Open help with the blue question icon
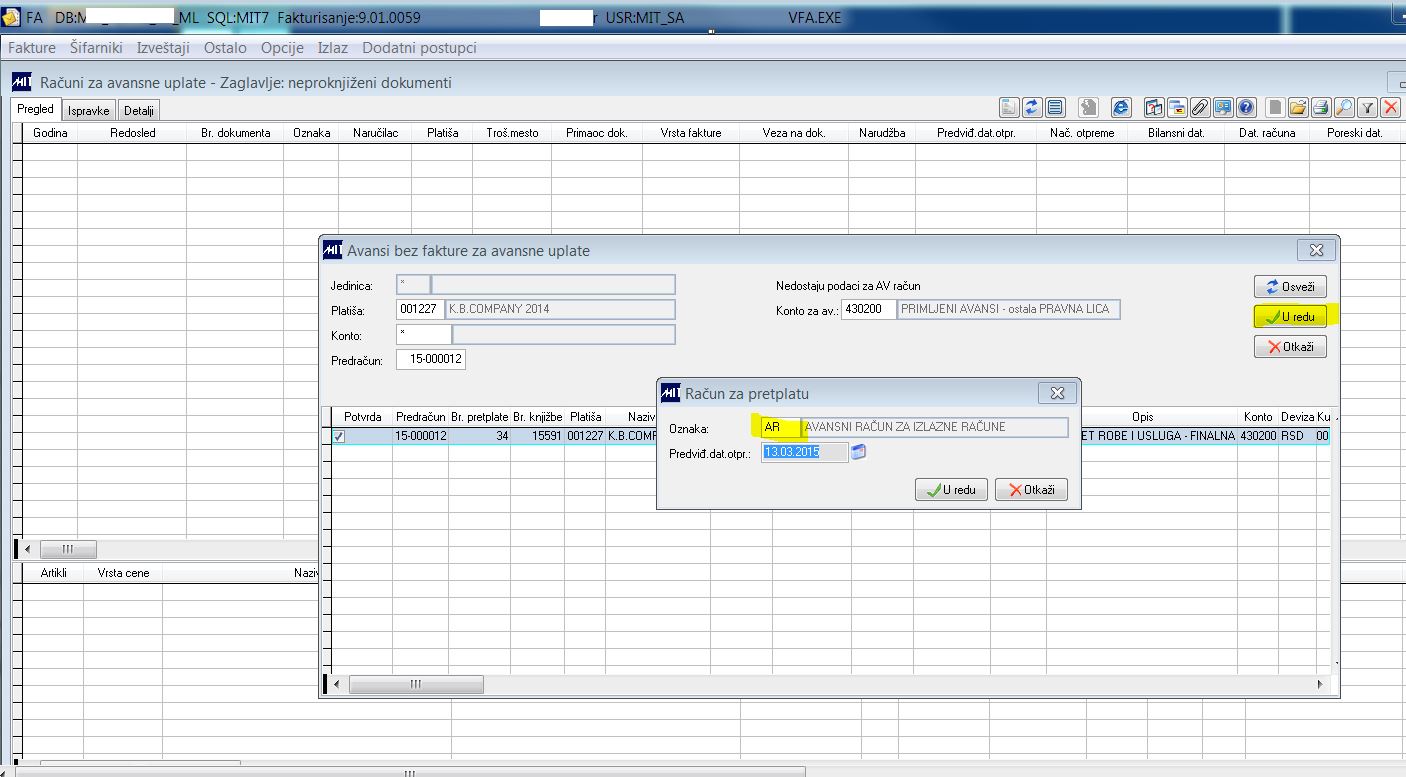 [1246, 107]
